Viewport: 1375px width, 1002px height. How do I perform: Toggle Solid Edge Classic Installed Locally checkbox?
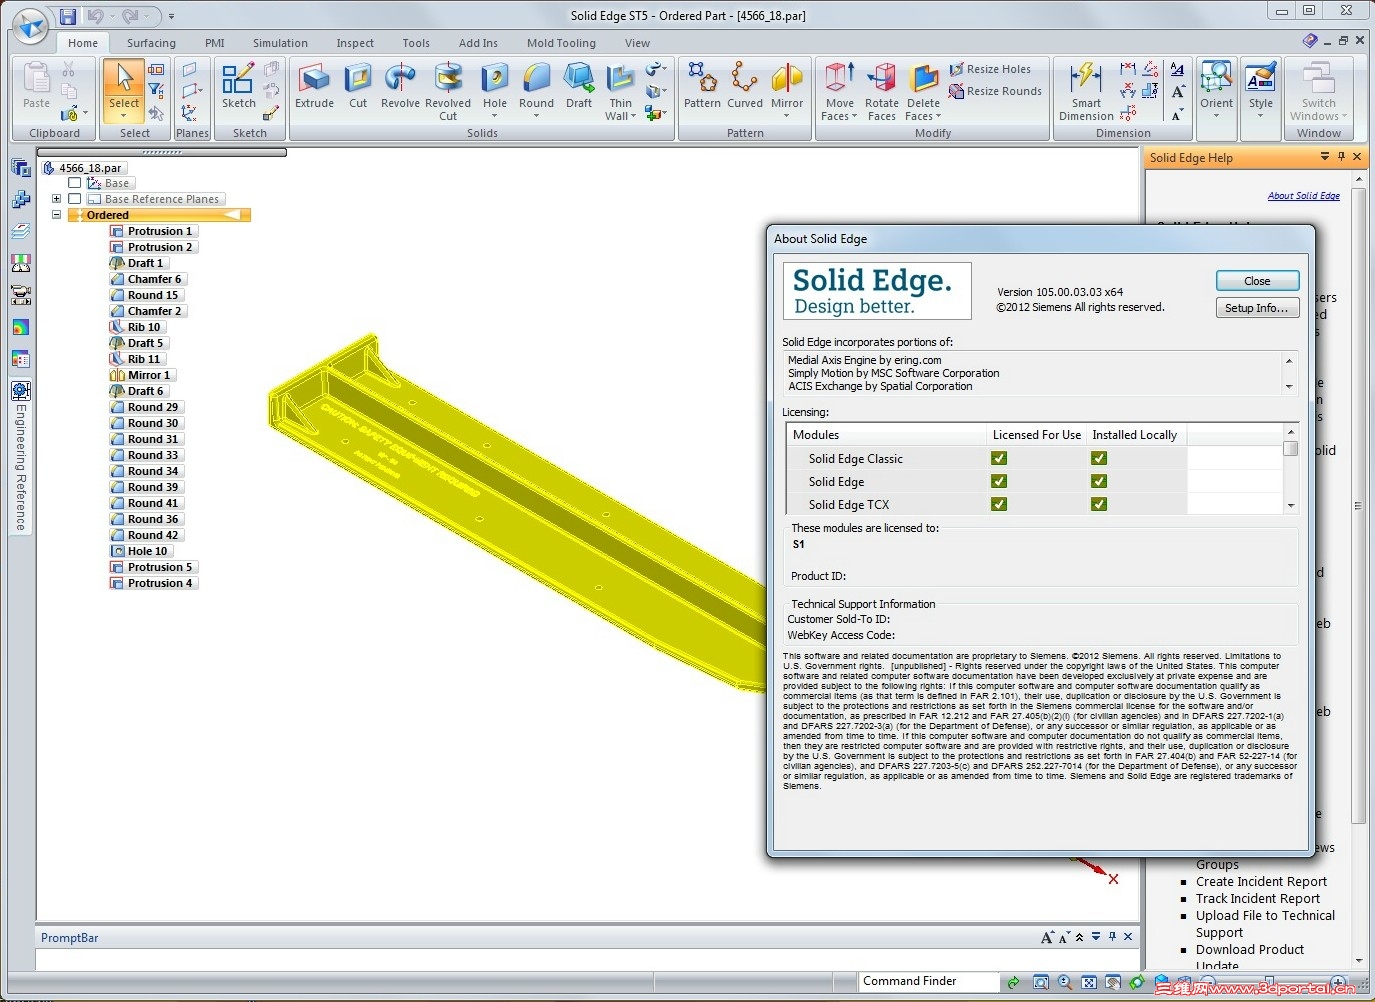point(1098,458)
